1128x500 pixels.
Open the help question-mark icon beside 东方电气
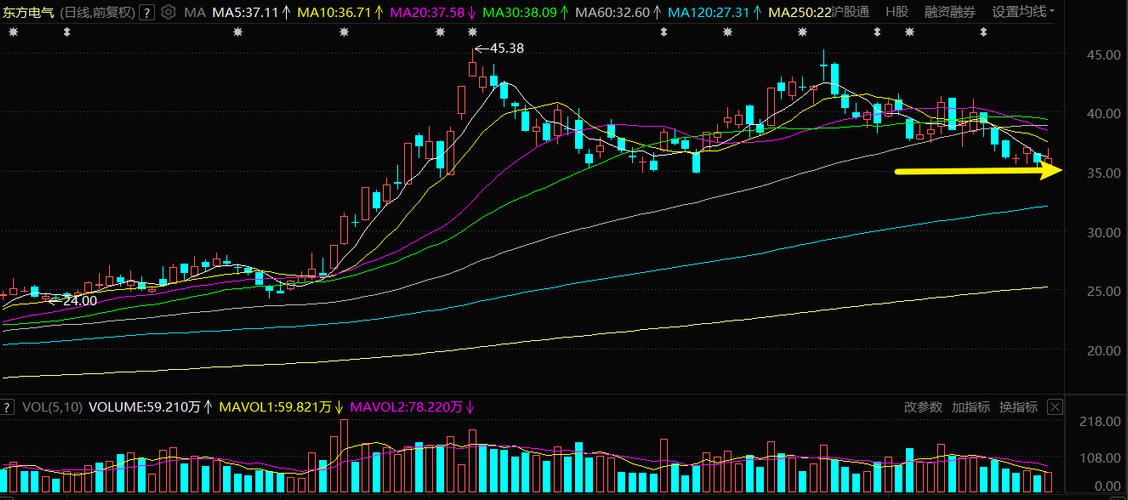(146, 12)
